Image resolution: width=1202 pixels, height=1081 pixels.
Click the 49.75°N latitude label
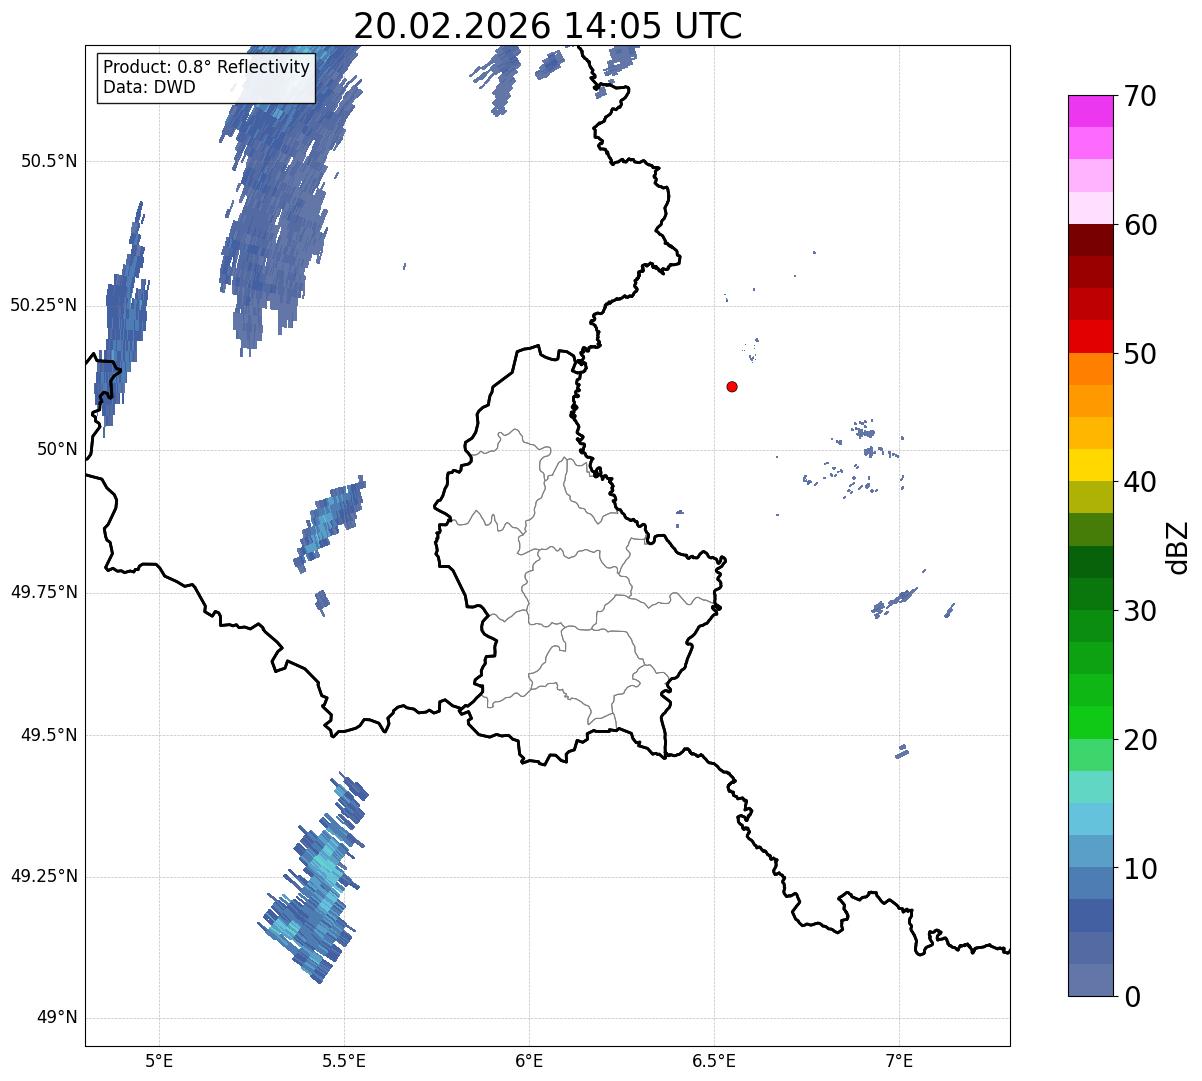click(x=43, y=592)
